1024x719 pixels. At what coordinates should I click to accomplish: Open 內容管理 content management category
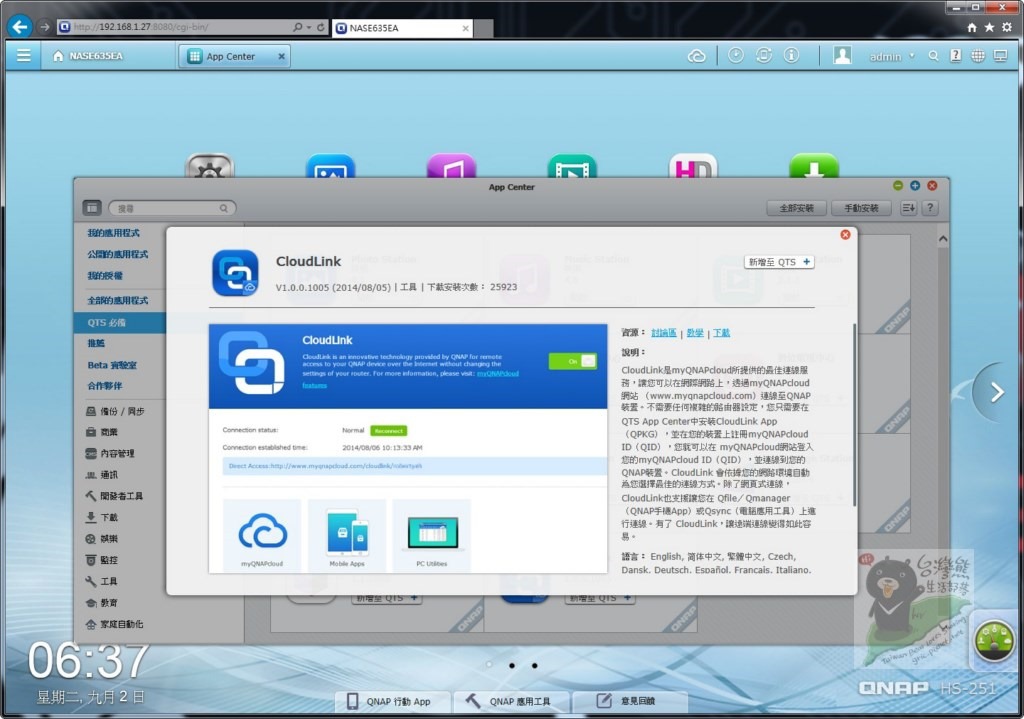click(x=110, y=453)
